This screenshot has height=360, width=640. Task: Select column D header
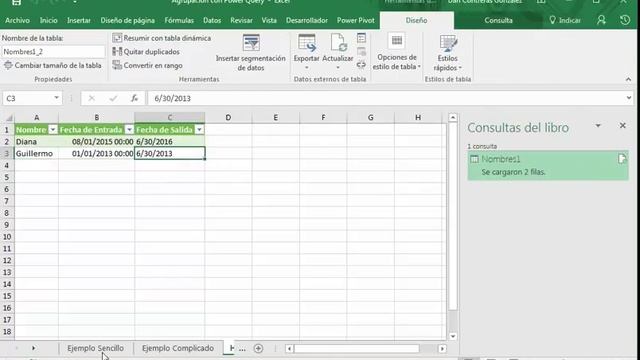228,118
